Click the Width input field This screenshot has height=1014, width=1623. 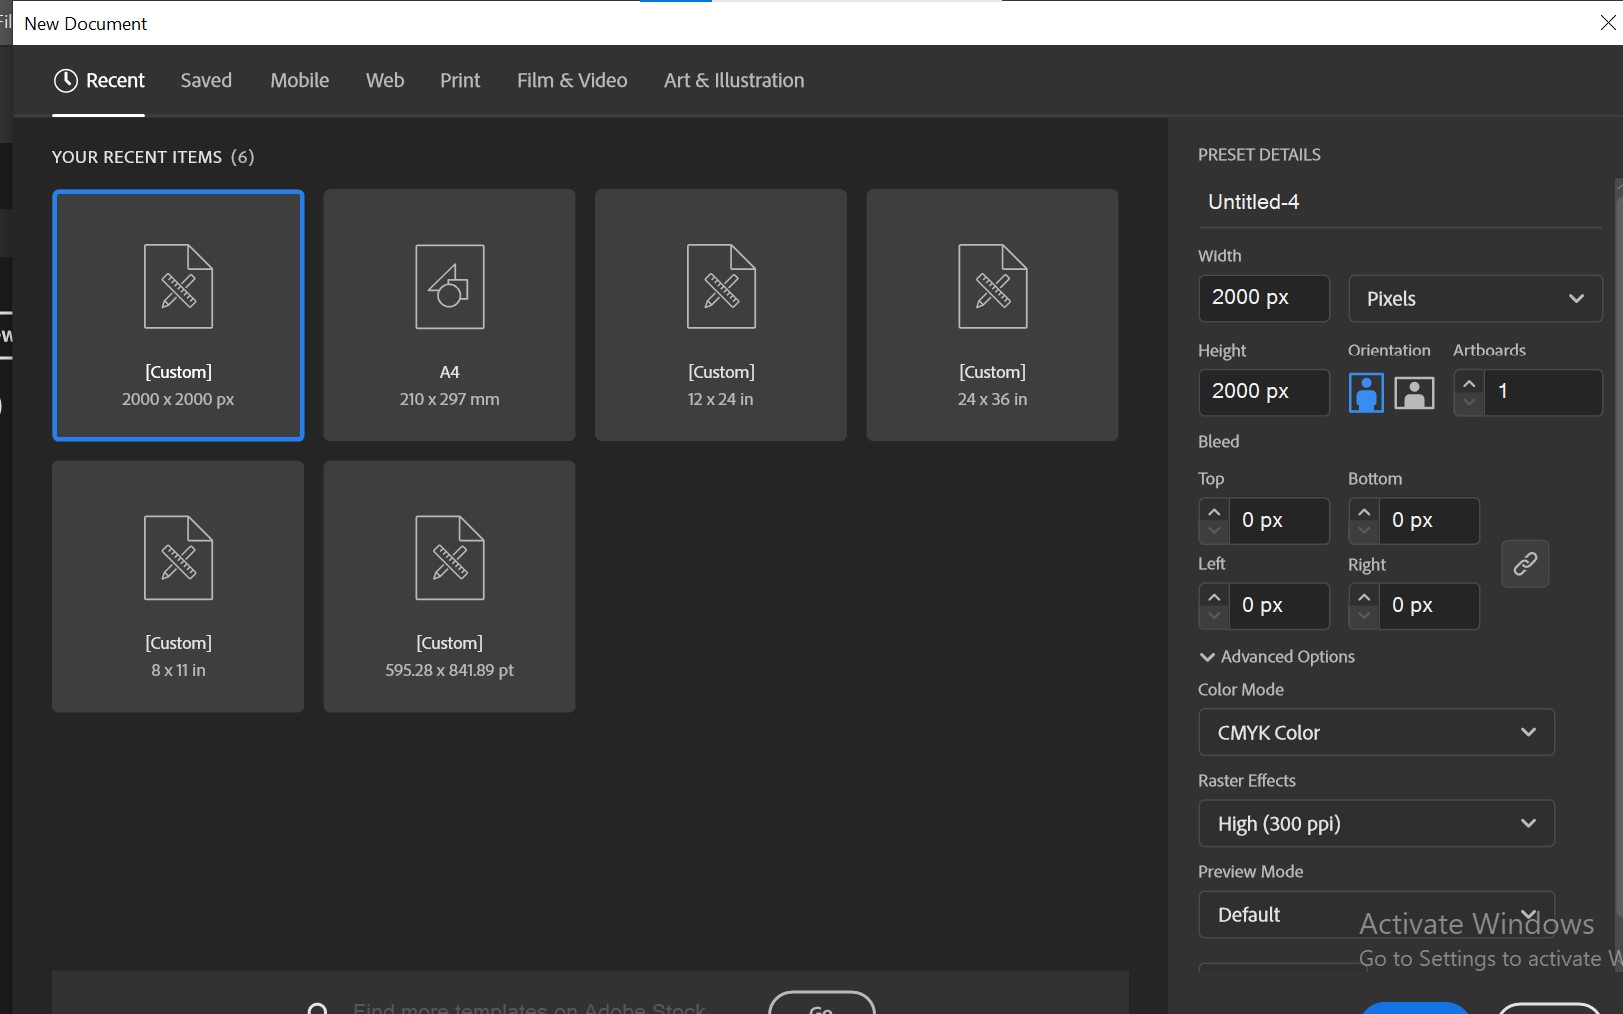[x=1264, y=298]
